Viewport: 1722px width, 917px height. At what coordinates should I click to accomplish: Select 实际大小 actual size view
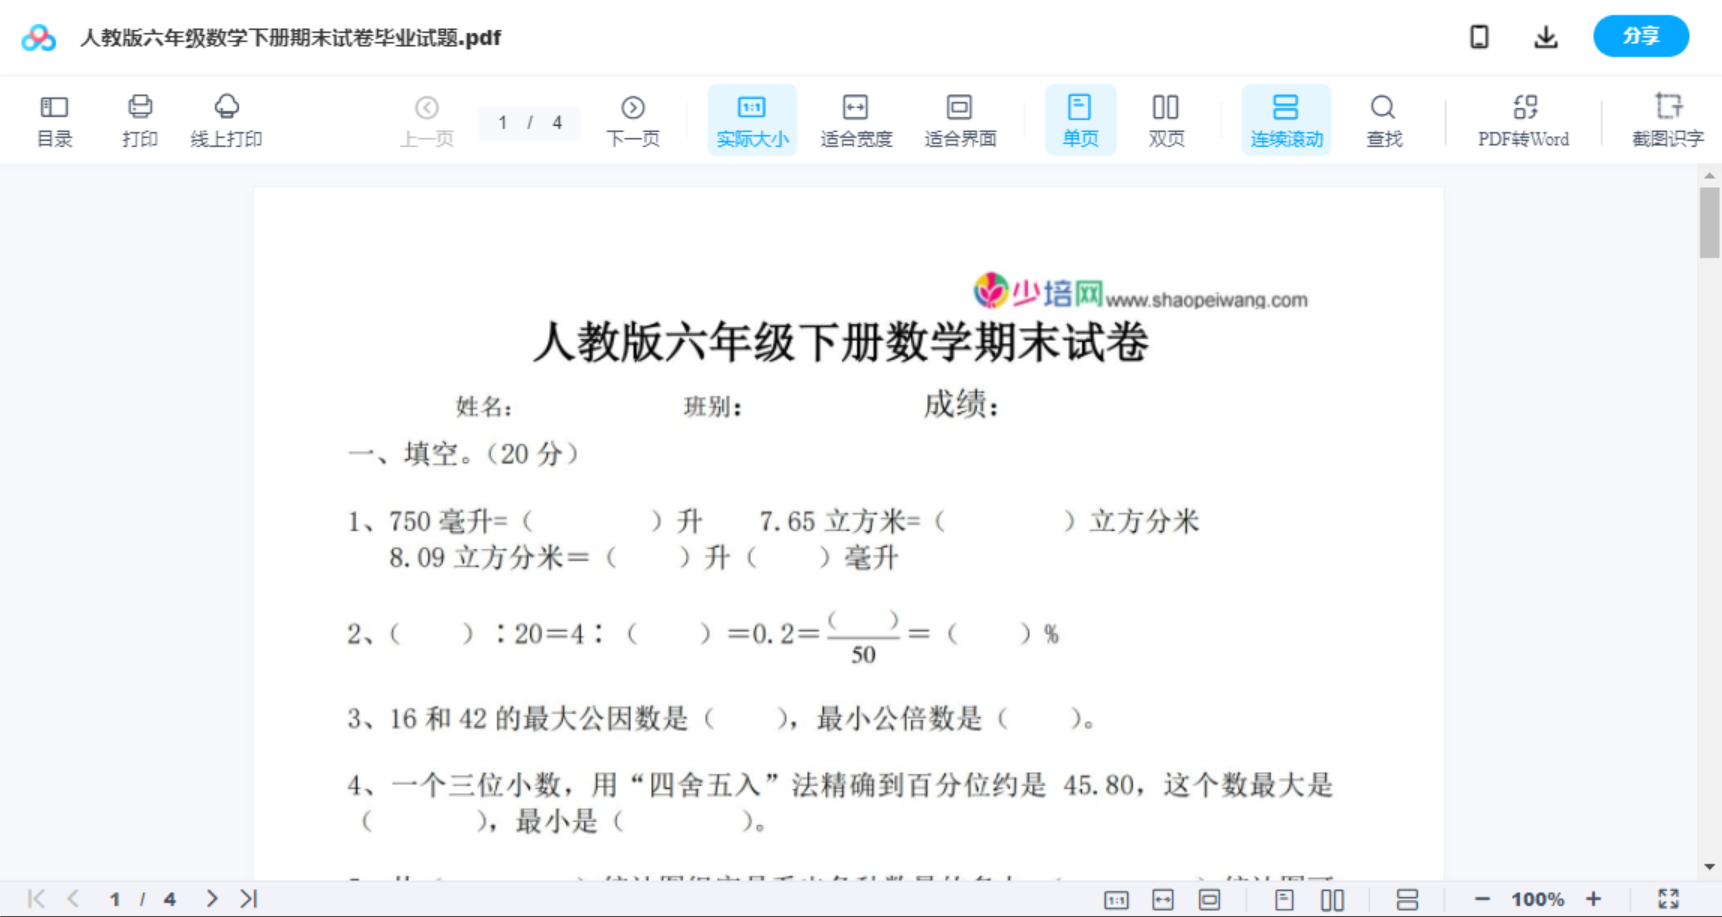(752, 119)
